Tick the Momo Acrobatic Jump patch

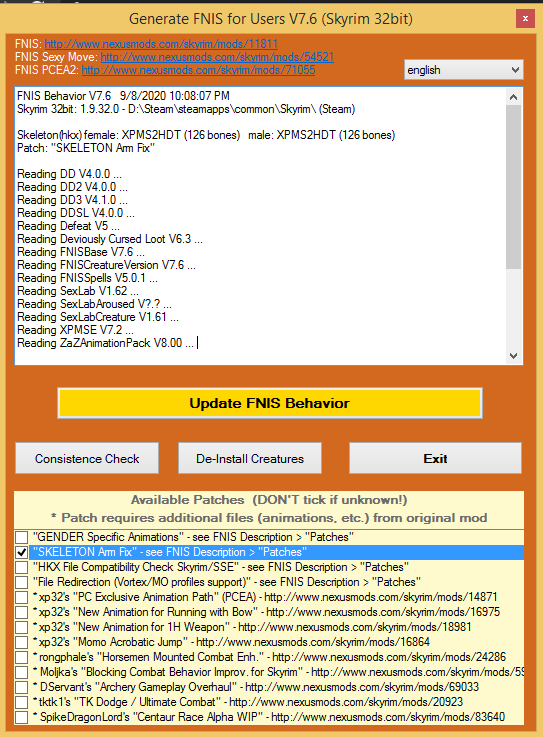point(21,643)
